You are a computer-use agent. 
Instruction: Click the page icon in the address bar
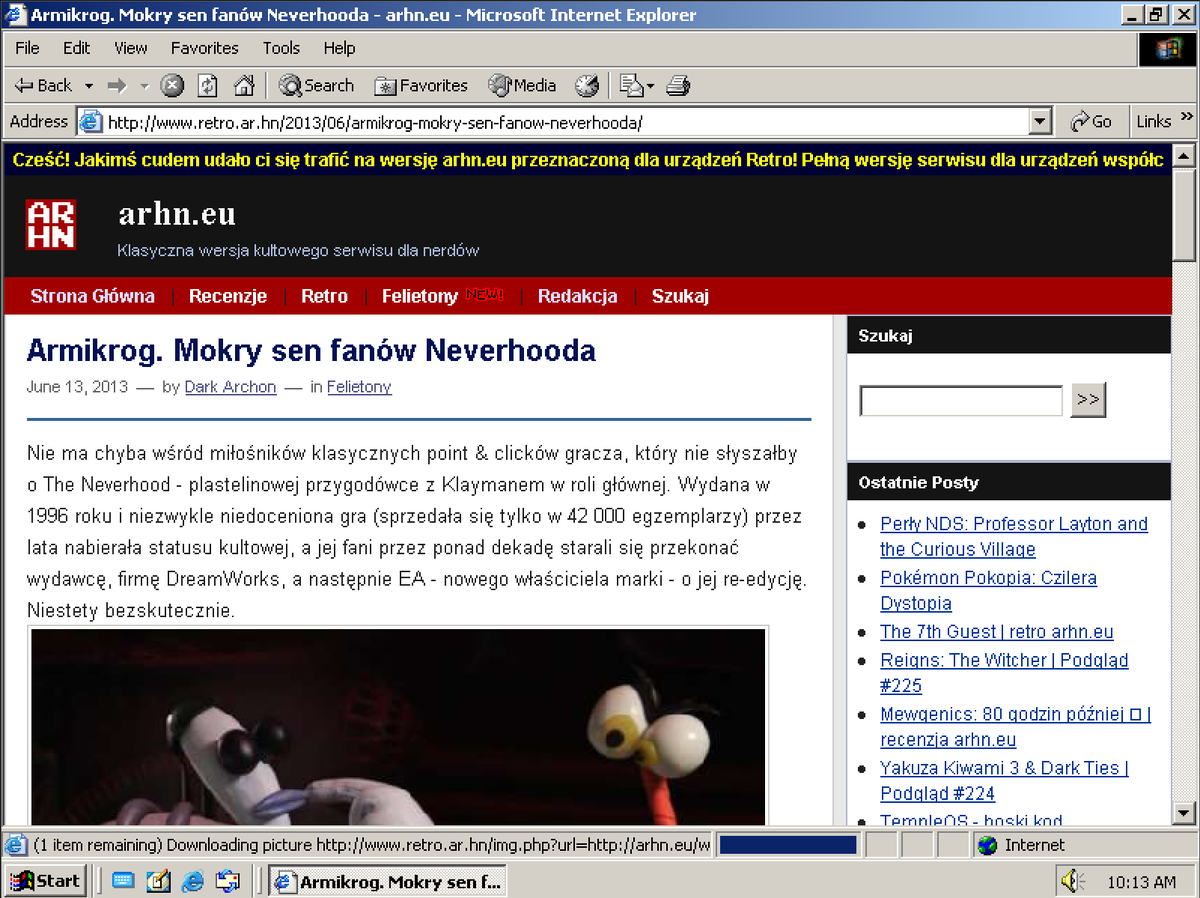pos(91,122)
